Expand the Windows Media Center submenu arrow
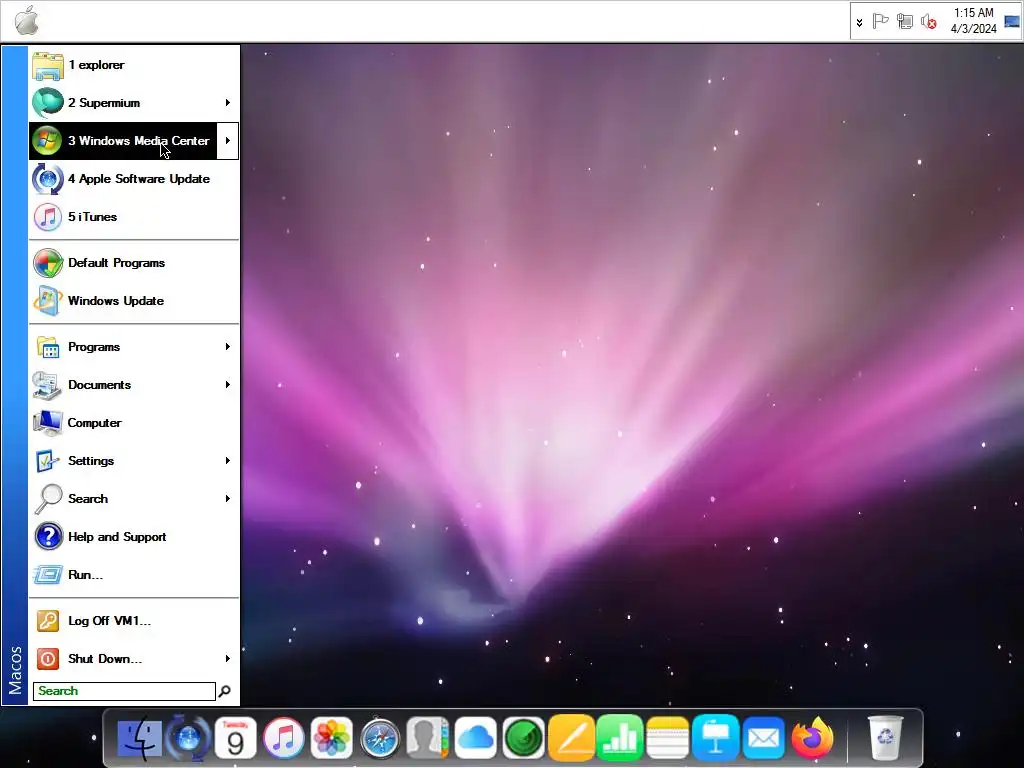1024x768 pixels. point(227,140)
